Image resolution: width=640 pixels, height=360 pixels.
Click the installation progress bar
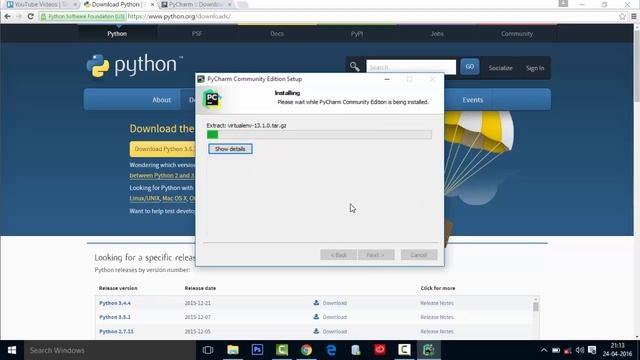pyautogui.click(x=319, y=135)
